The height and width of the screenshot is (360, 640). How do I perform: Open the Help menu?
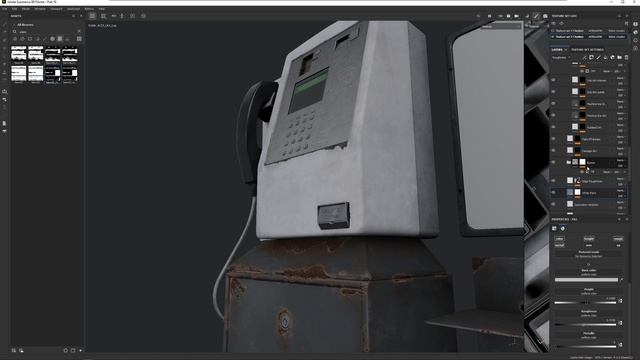pos(101,9)
